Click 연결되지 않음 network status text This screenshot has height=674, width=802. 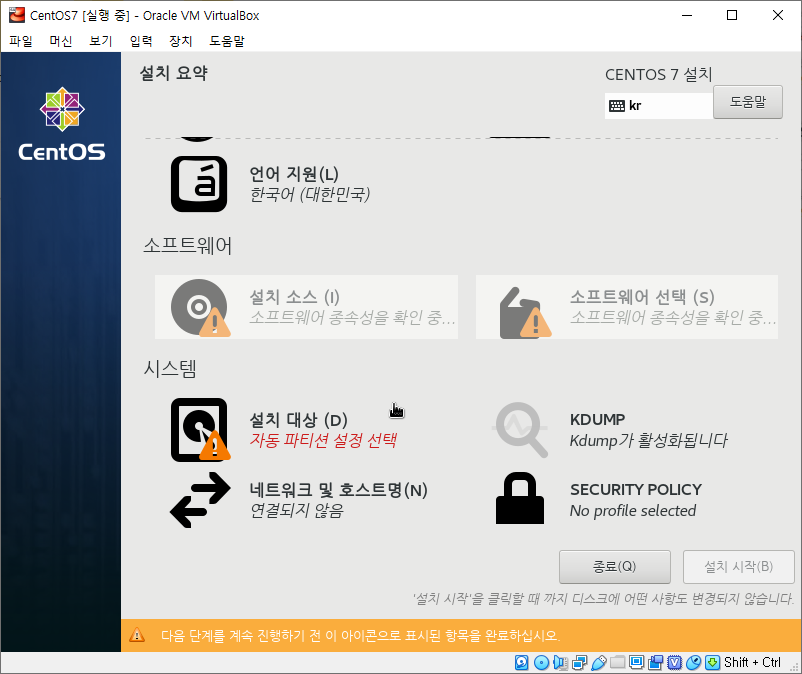pyautogui.click(x=297, y=510)
